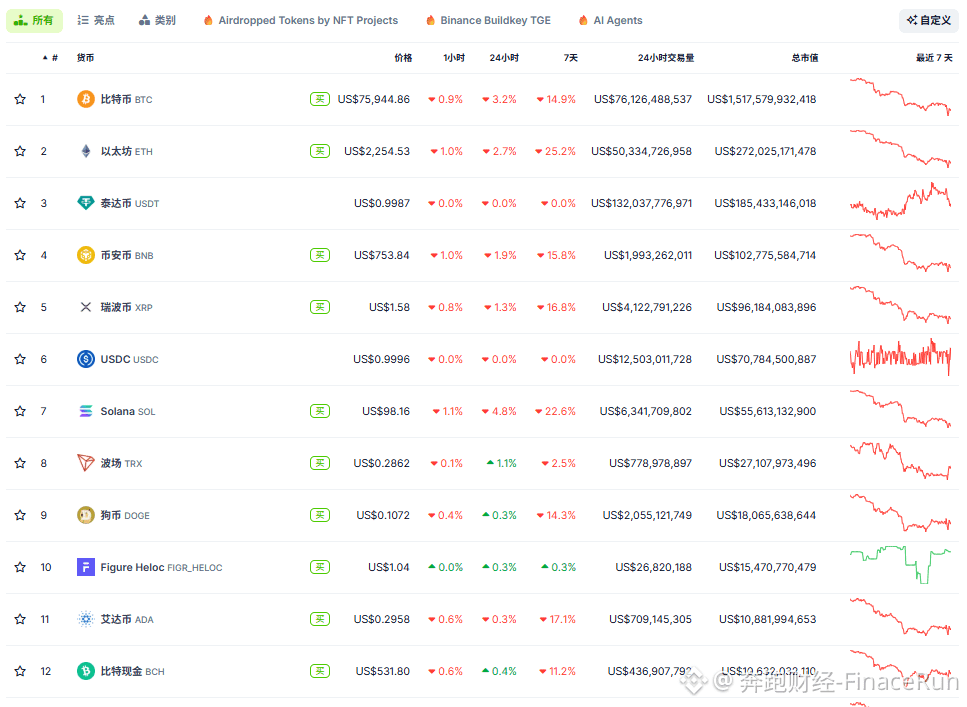Click the USDC logo icon
The height and width of the screenshot is (707, 967).
click(84, 359)
